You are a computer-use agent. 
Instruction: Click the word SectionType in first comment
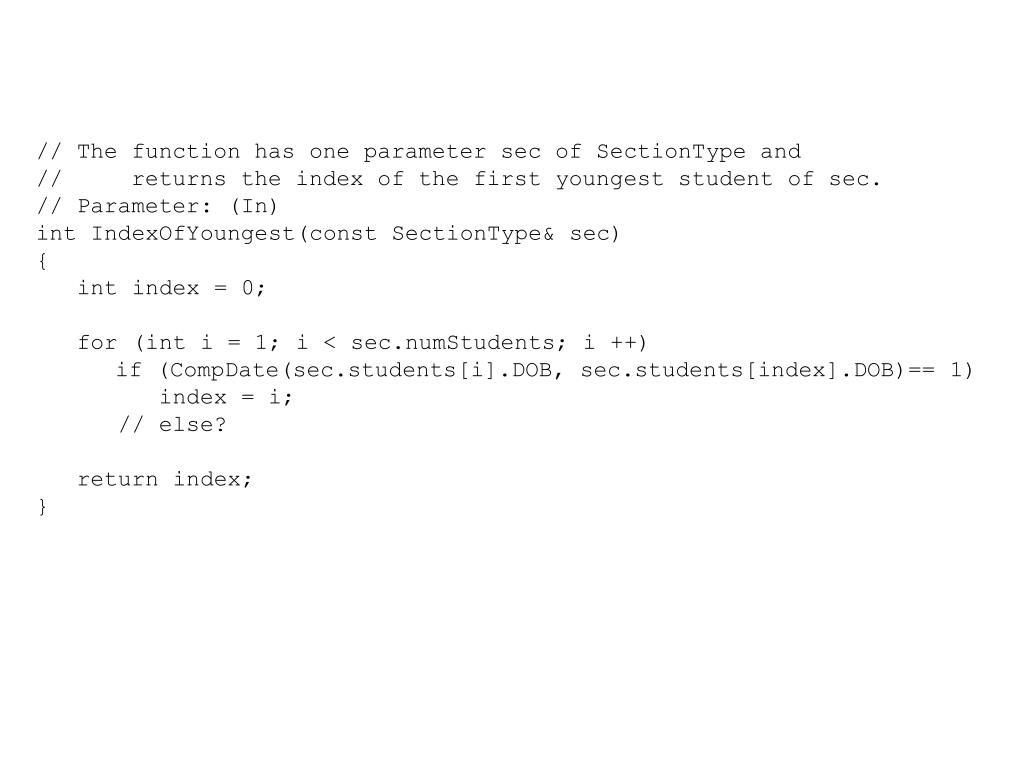(671, 152)
